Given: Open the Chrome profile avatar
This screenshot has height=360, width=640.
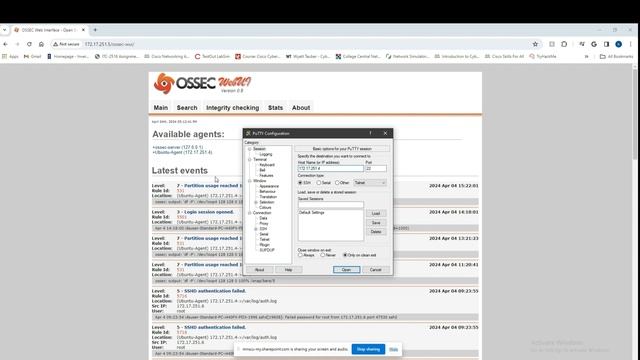Looking at the screenshot, I should pos(618,44).
